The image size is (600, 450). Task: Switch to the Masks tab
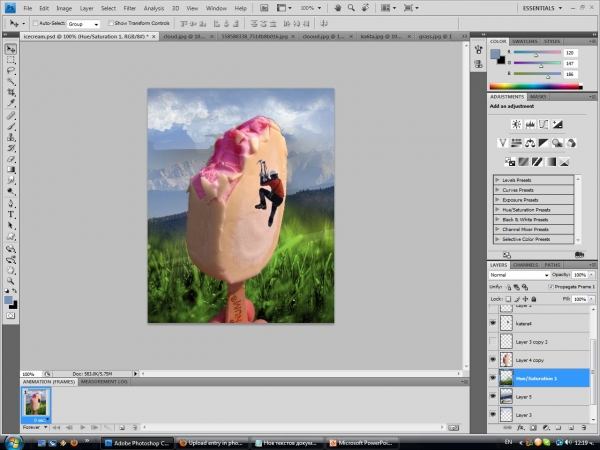(x=538, y=97)
